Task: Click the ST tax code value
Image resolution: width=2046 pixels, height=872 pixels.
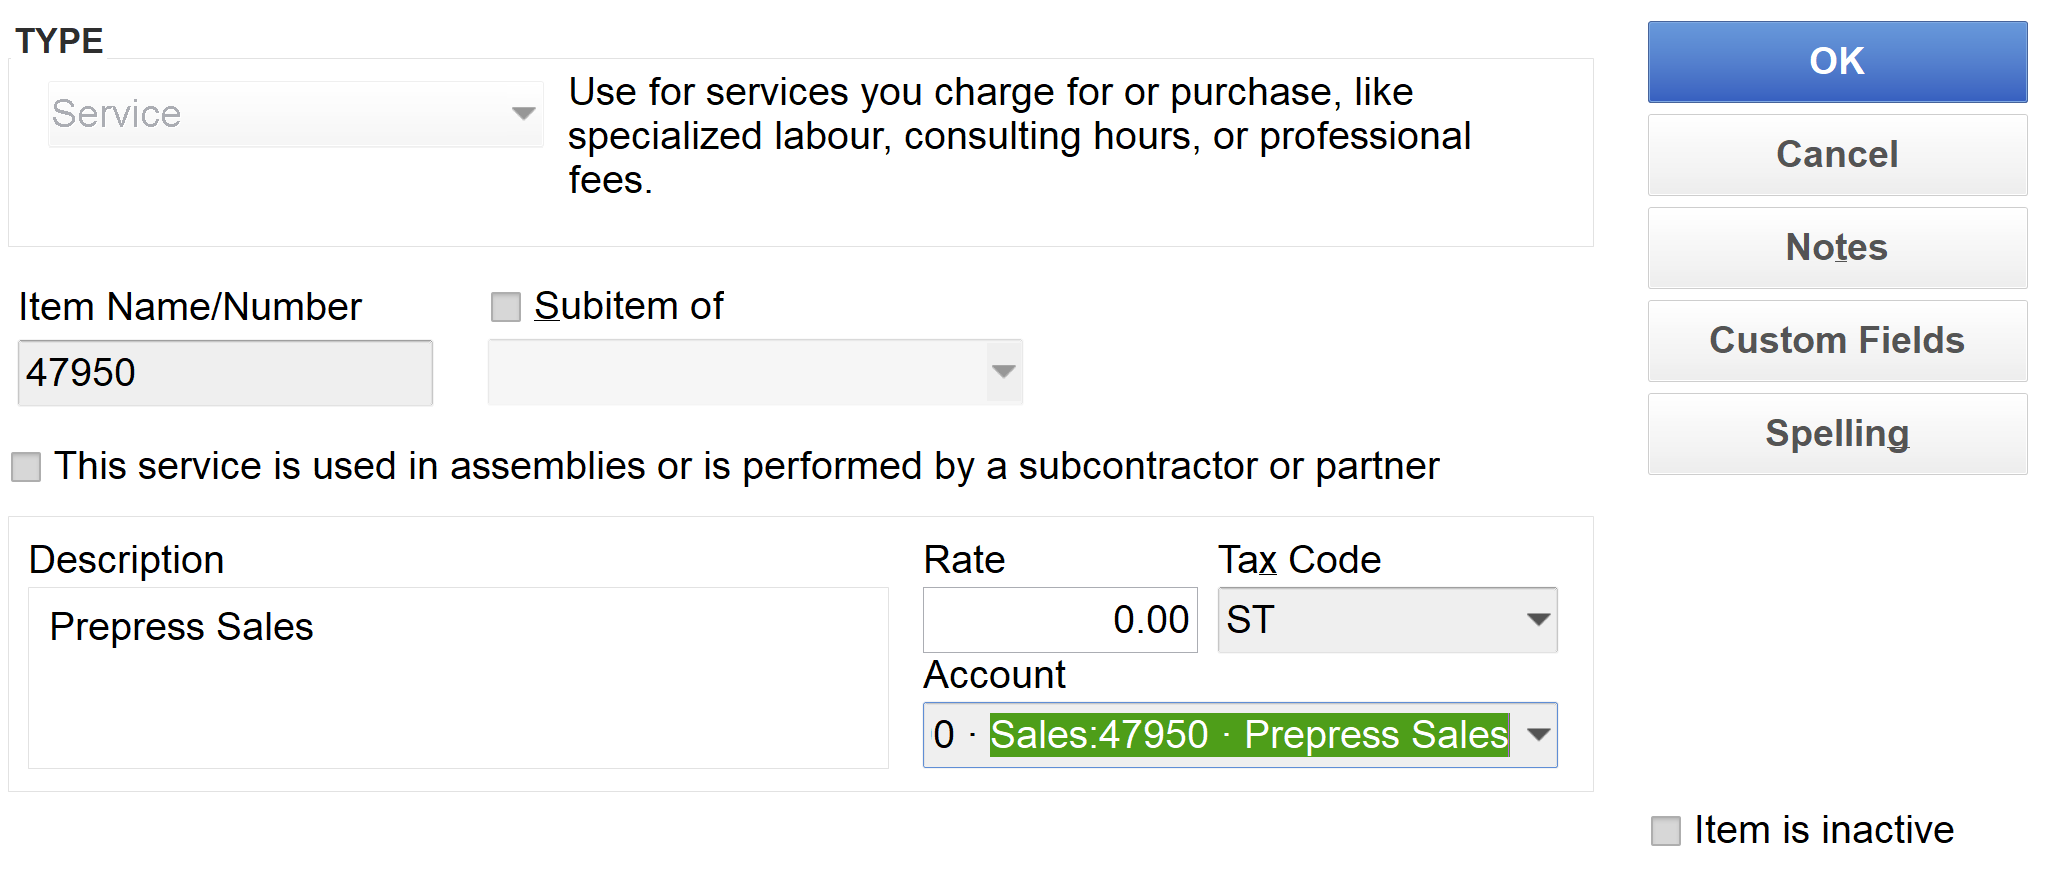Action: coord(1252,620)
